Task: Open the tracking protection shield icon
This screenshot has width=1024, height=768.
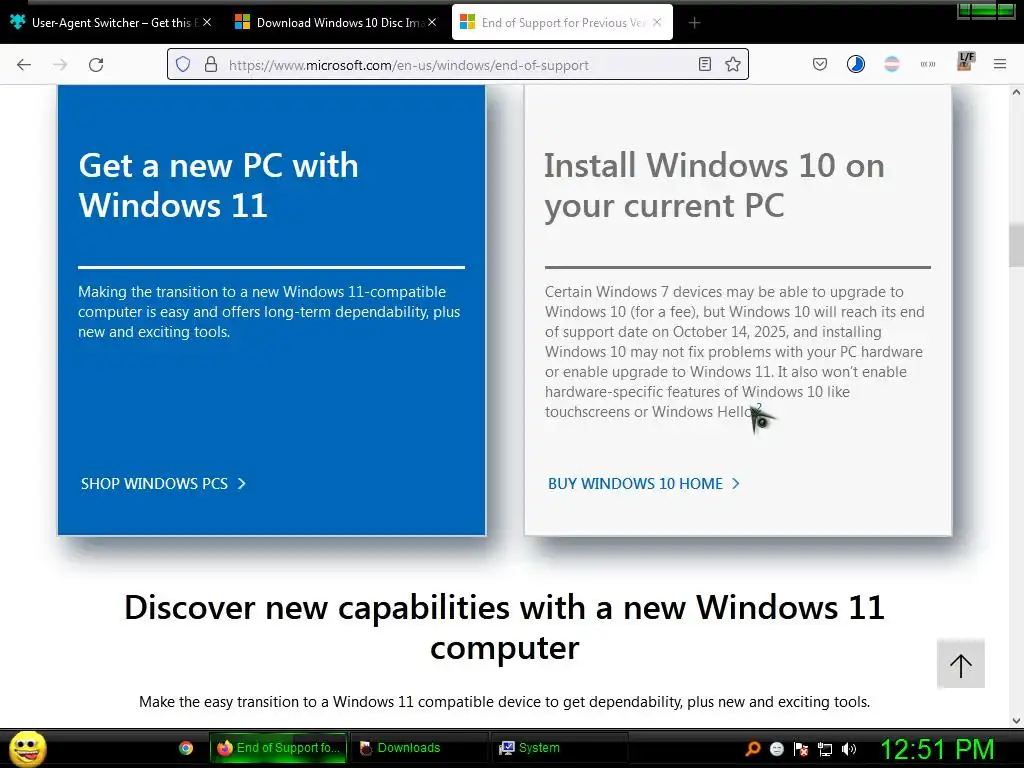Action: click(183, 64)
